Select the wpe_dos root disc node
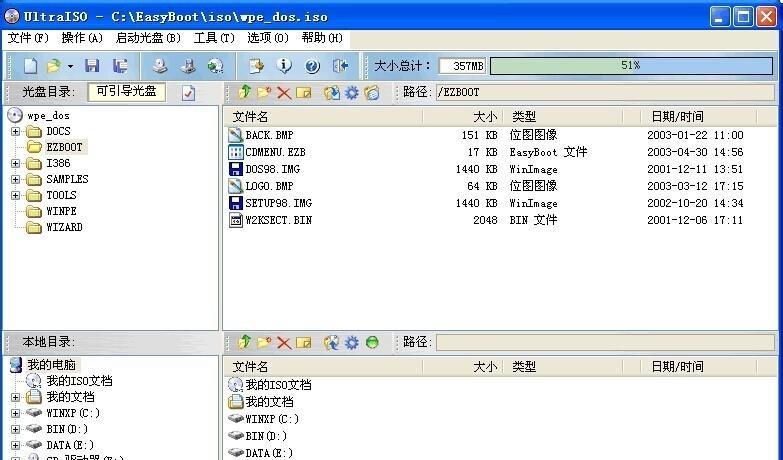 point(48,115)
